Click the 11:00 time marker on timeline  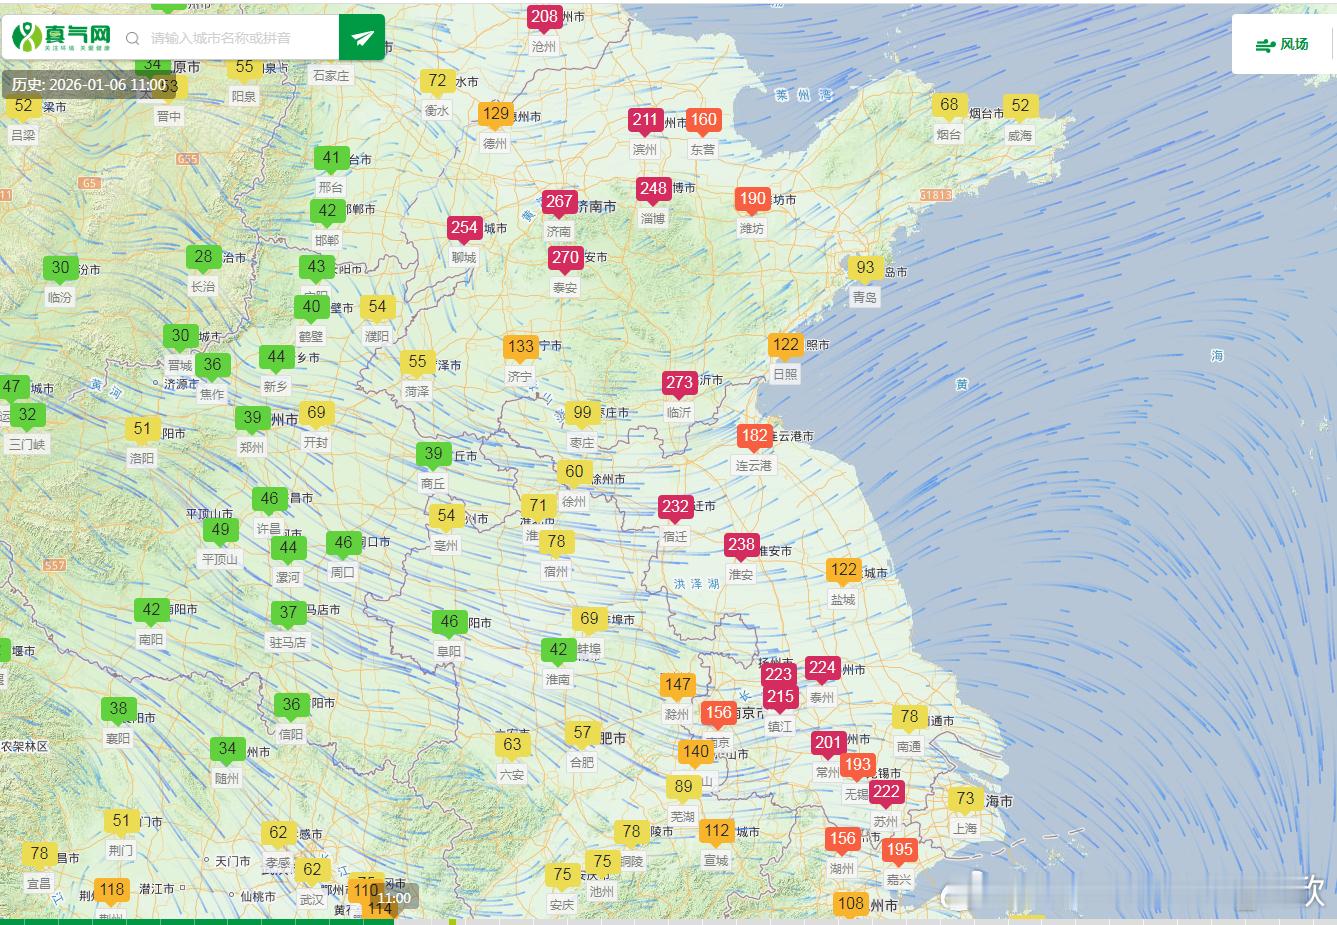[x=393, y=898]
